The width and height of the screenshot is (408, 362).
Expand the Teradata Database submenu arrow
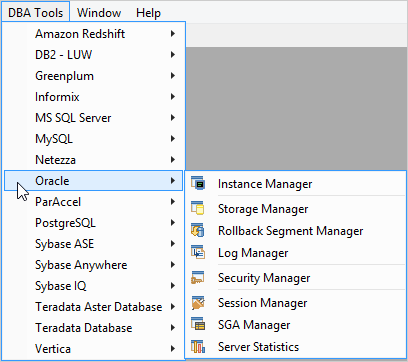coord(173,328)
